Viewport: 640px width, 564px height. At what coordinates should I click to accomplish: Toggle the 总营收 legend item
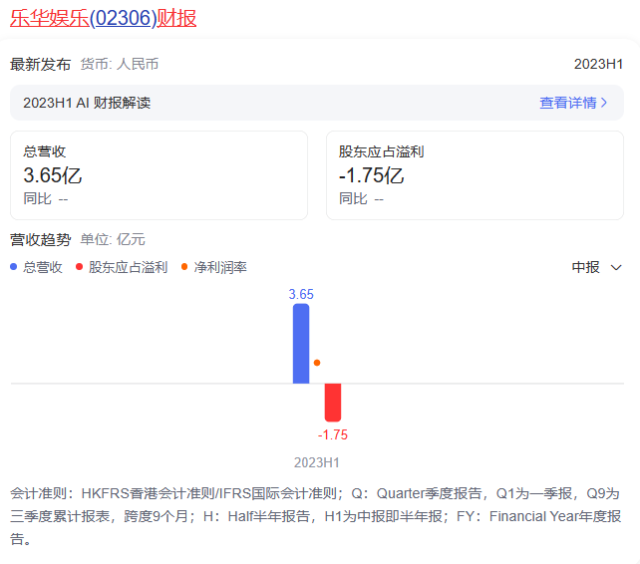coord(36,267)
